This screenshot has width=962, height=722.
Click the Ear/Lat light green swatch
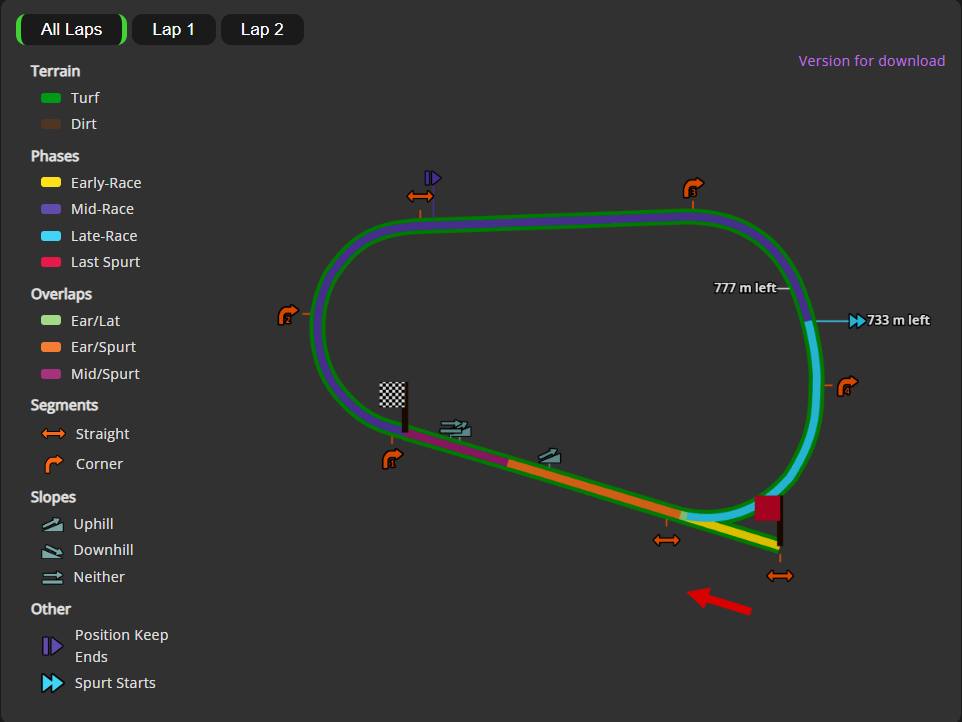pyautogui.click(x=51, y=320)
